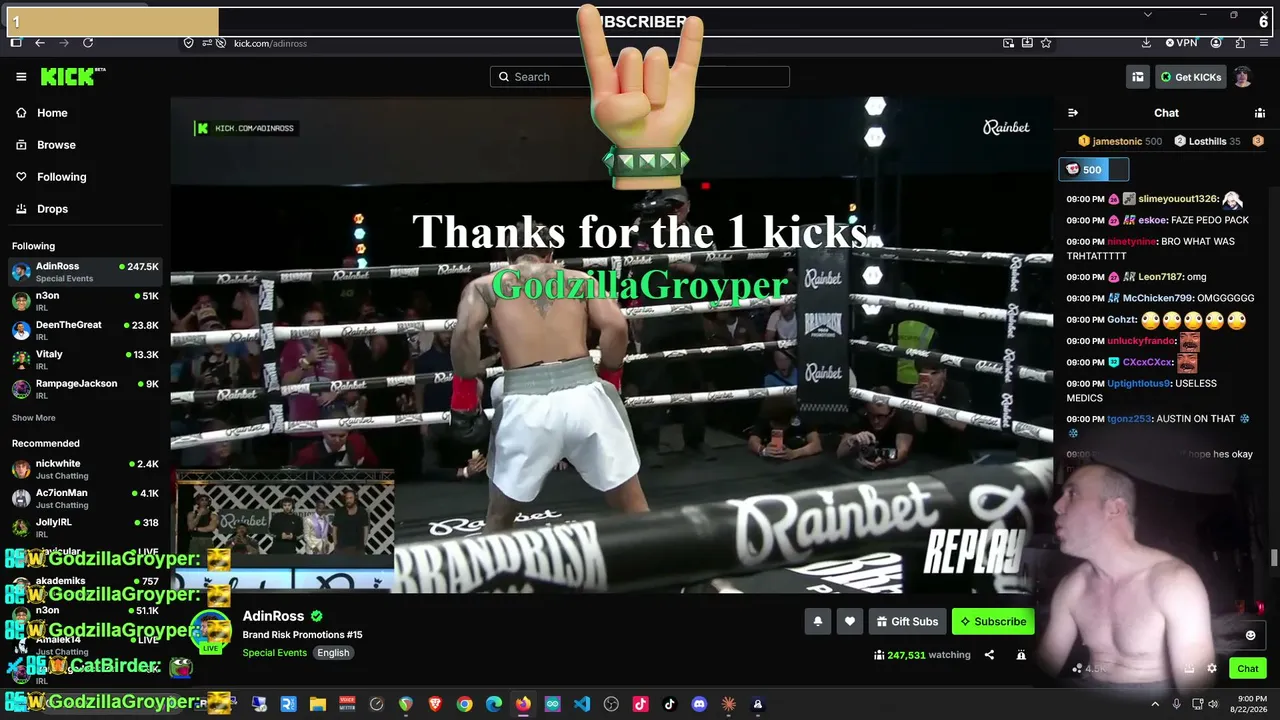Image resolution: width=1280 pixels, height=720 pixels.
Task: Click the Gift Subs button
Action: pos(907,622)
